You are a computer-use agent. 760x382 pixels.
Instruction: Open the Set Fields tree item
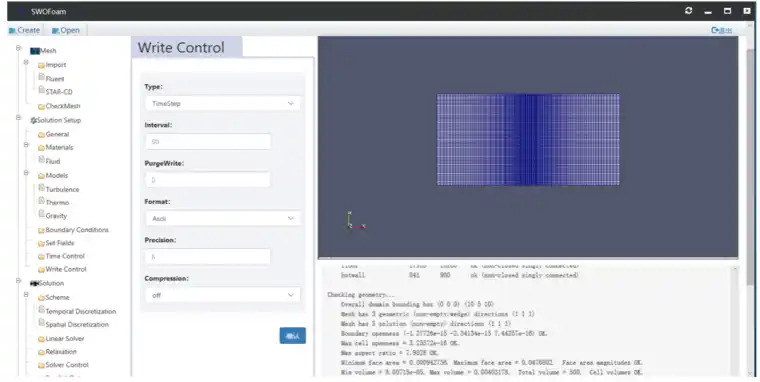click(56, 243)
